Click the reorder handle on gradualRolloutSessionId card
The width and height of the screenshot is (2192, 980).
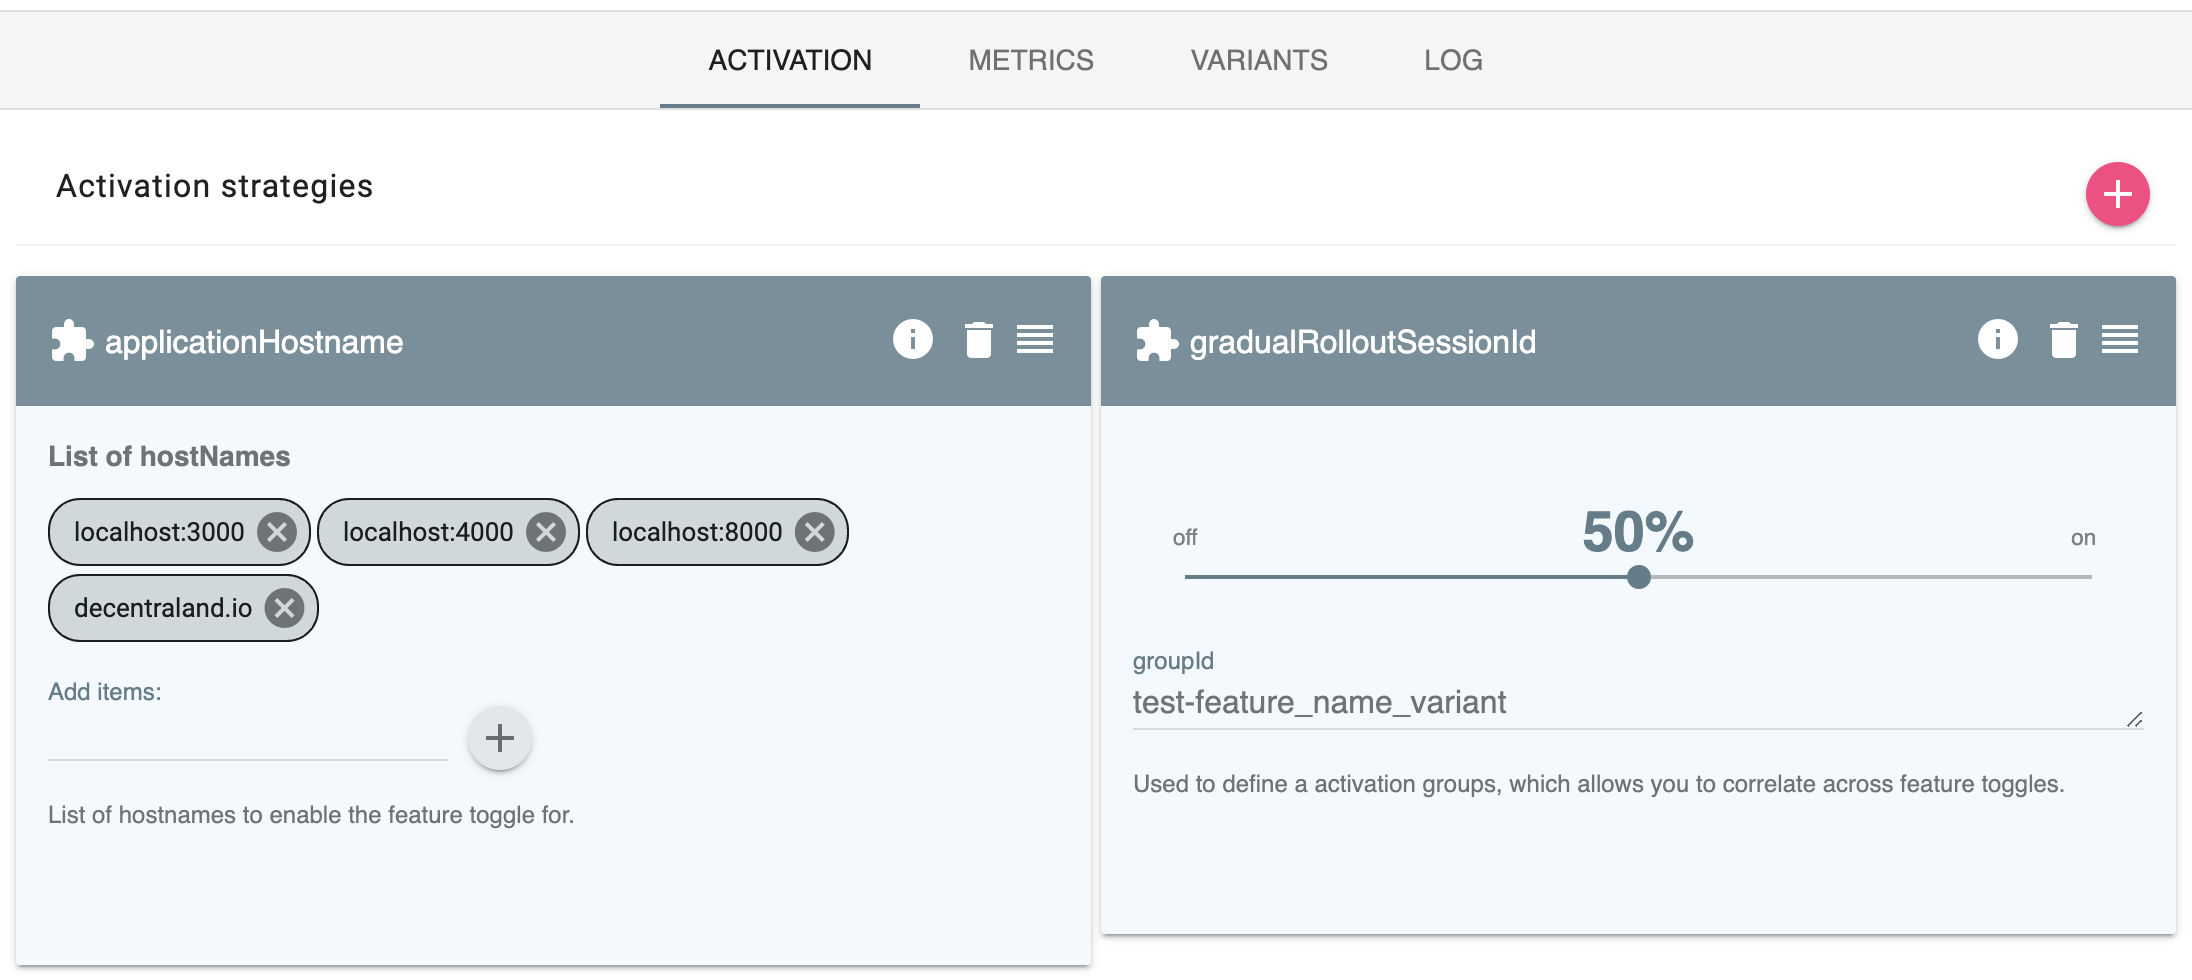[x=2119, y=340]
